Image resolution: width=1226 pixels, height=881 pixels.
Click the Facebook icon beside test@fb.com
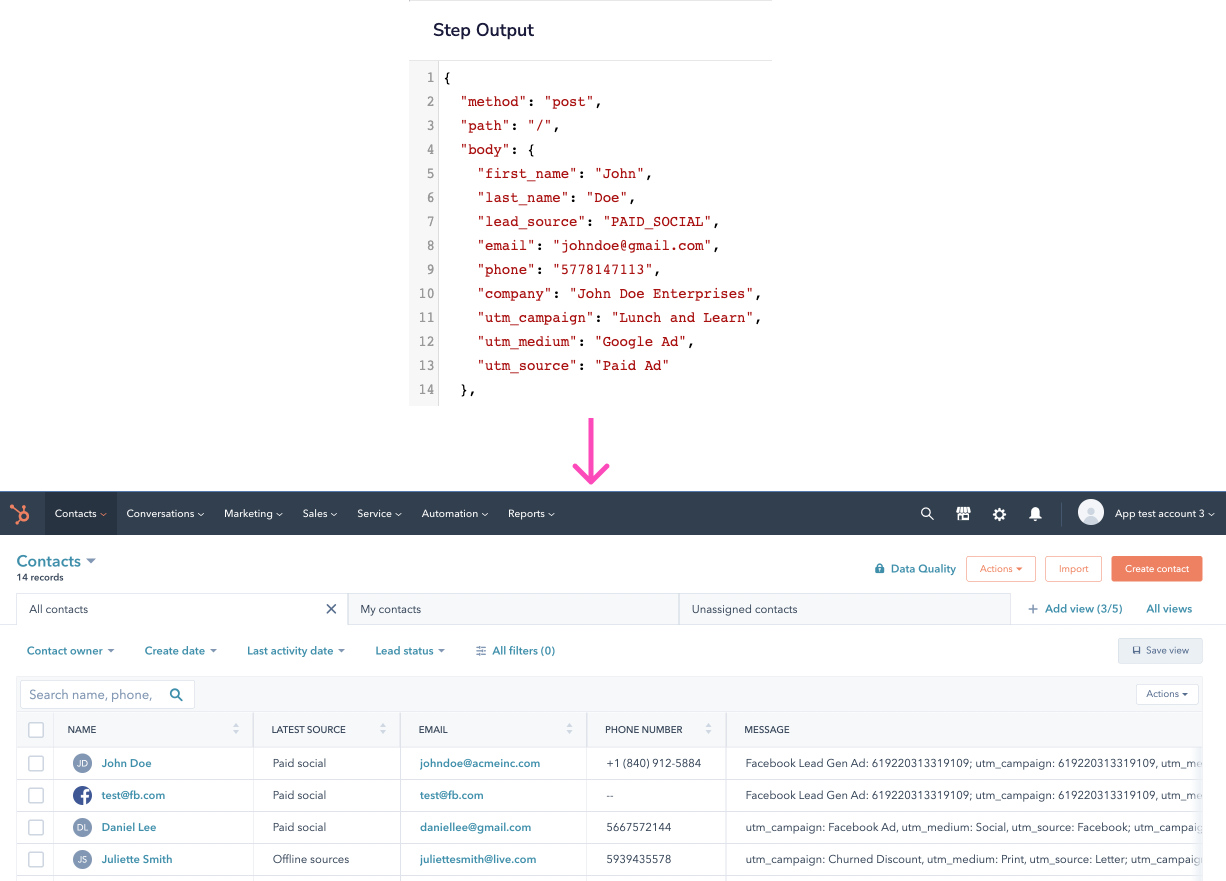point(82,796)
